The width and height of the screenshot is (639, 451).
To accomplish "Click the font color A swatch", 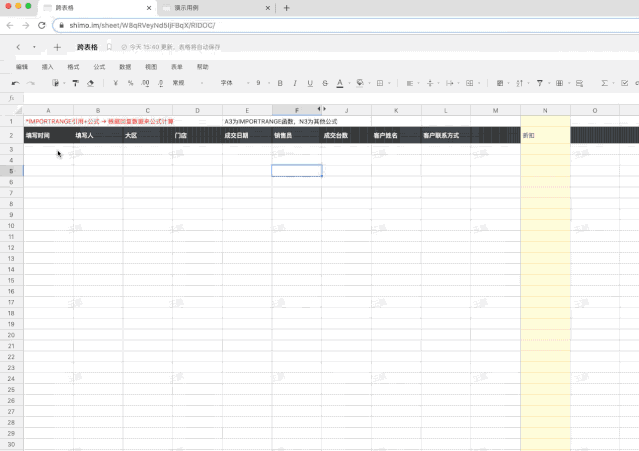I will click(x=340, y=83).
